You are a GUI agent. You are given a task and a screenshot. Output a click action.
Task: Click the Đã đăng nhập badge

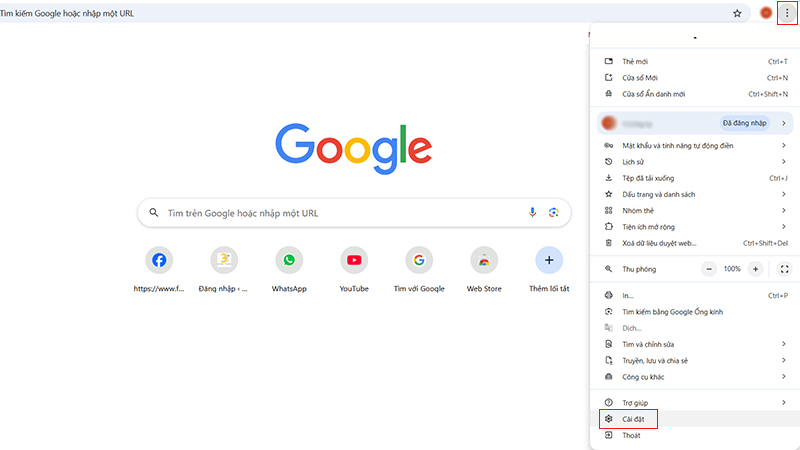[744, 123]
